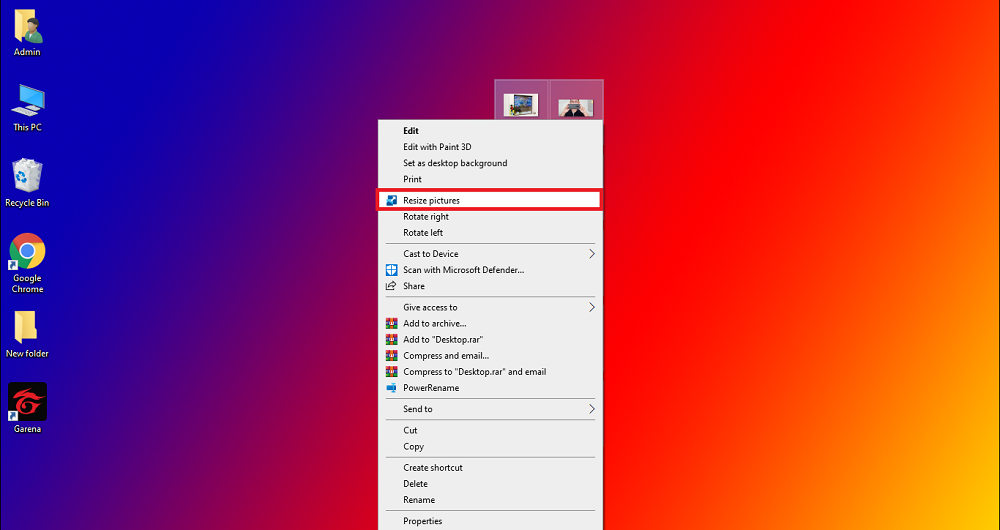The image size is (1000, 530).
Task: Choose Properties in context menu
Action: [490, 521]
